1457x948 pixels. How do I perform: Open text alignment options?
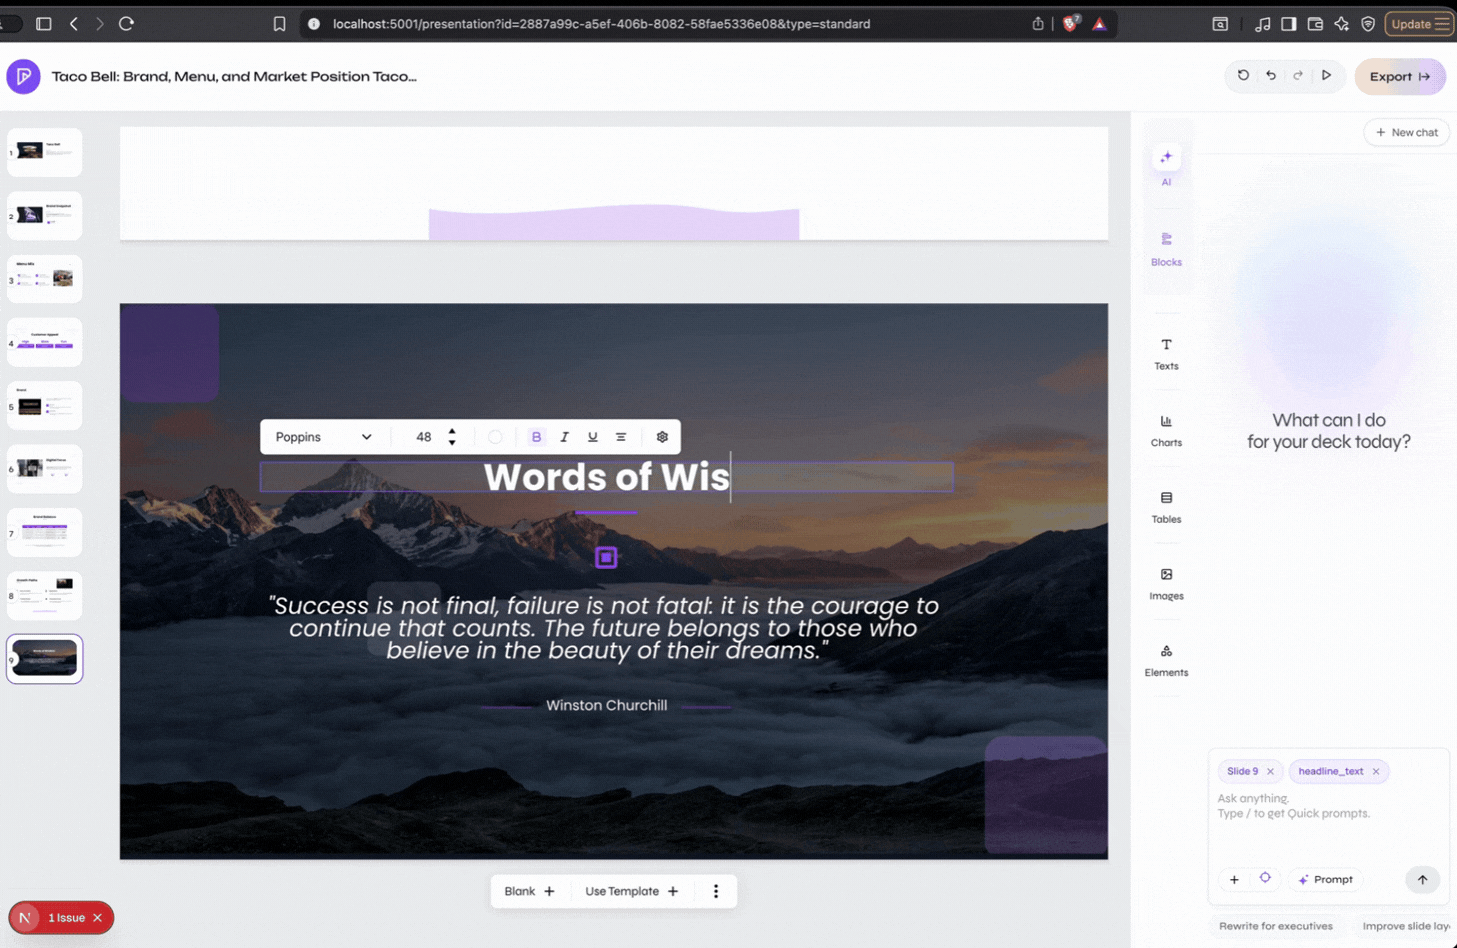coord(621,437)
